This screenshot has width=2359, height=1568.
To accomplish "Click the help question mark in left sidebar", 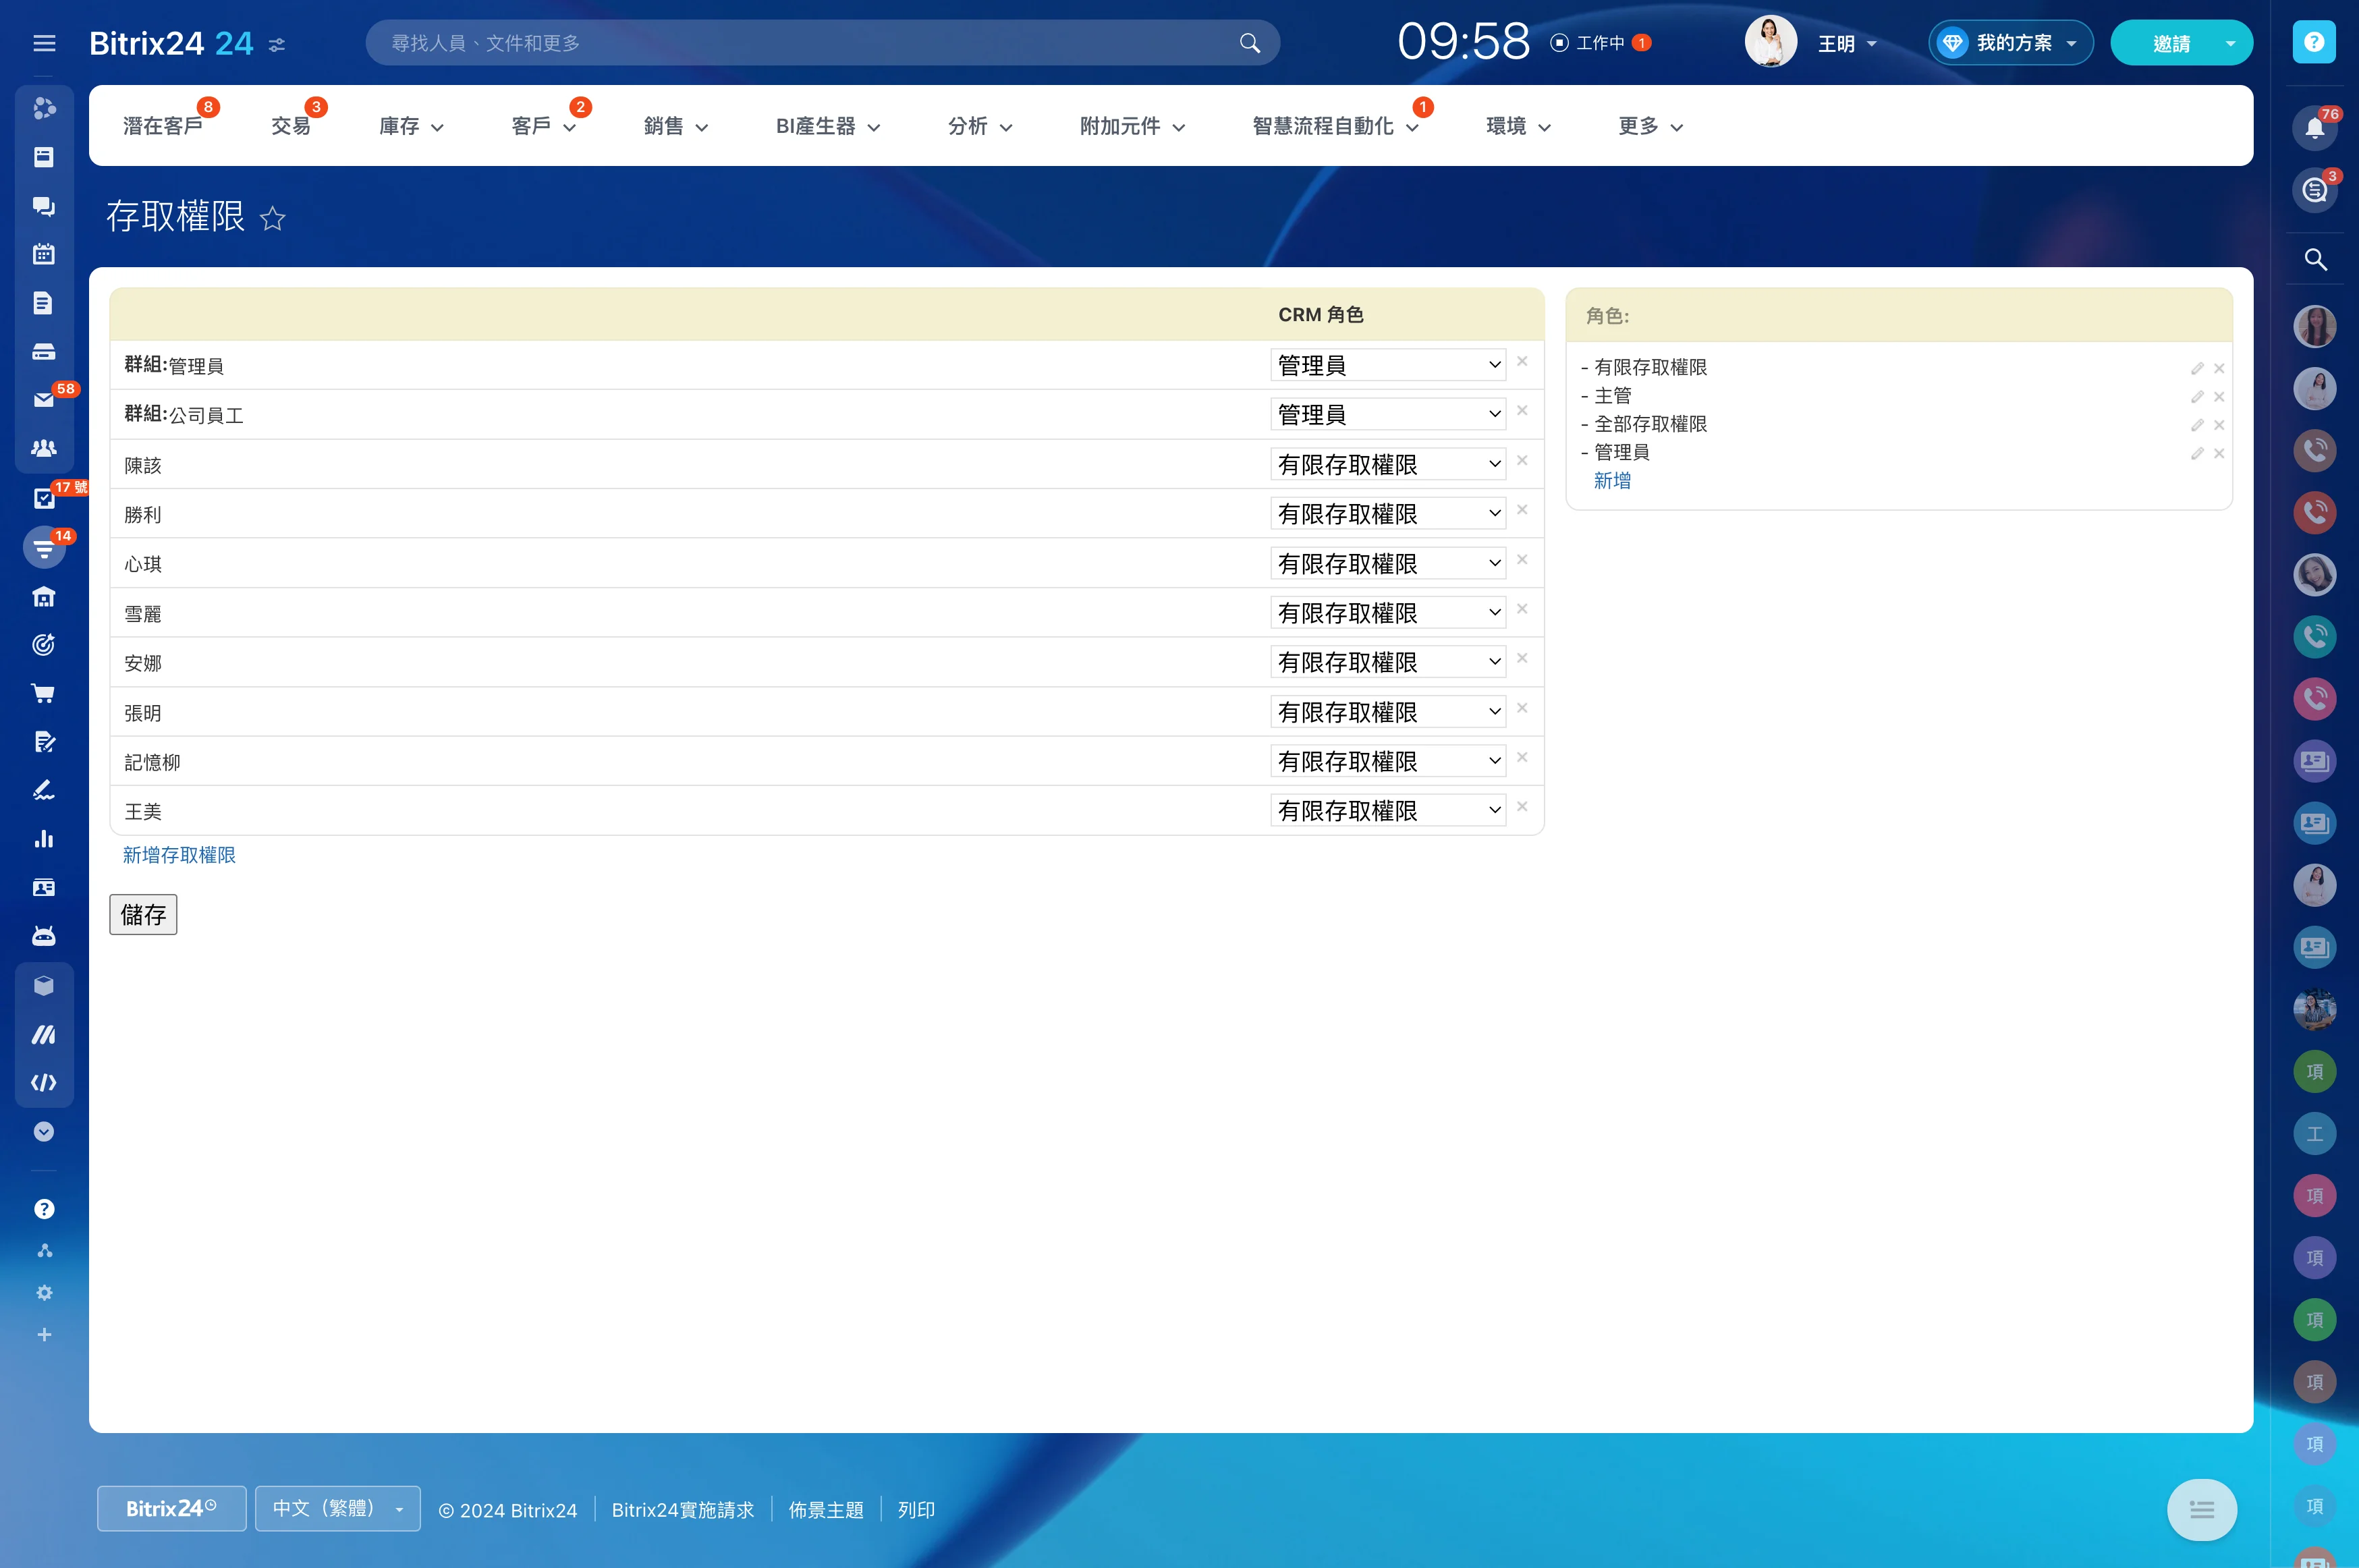I will (x=44, y=1209).
